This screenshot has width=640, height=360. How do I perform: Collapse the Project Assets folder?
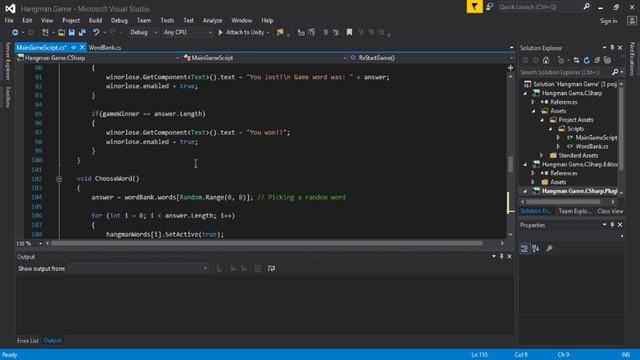542,120
